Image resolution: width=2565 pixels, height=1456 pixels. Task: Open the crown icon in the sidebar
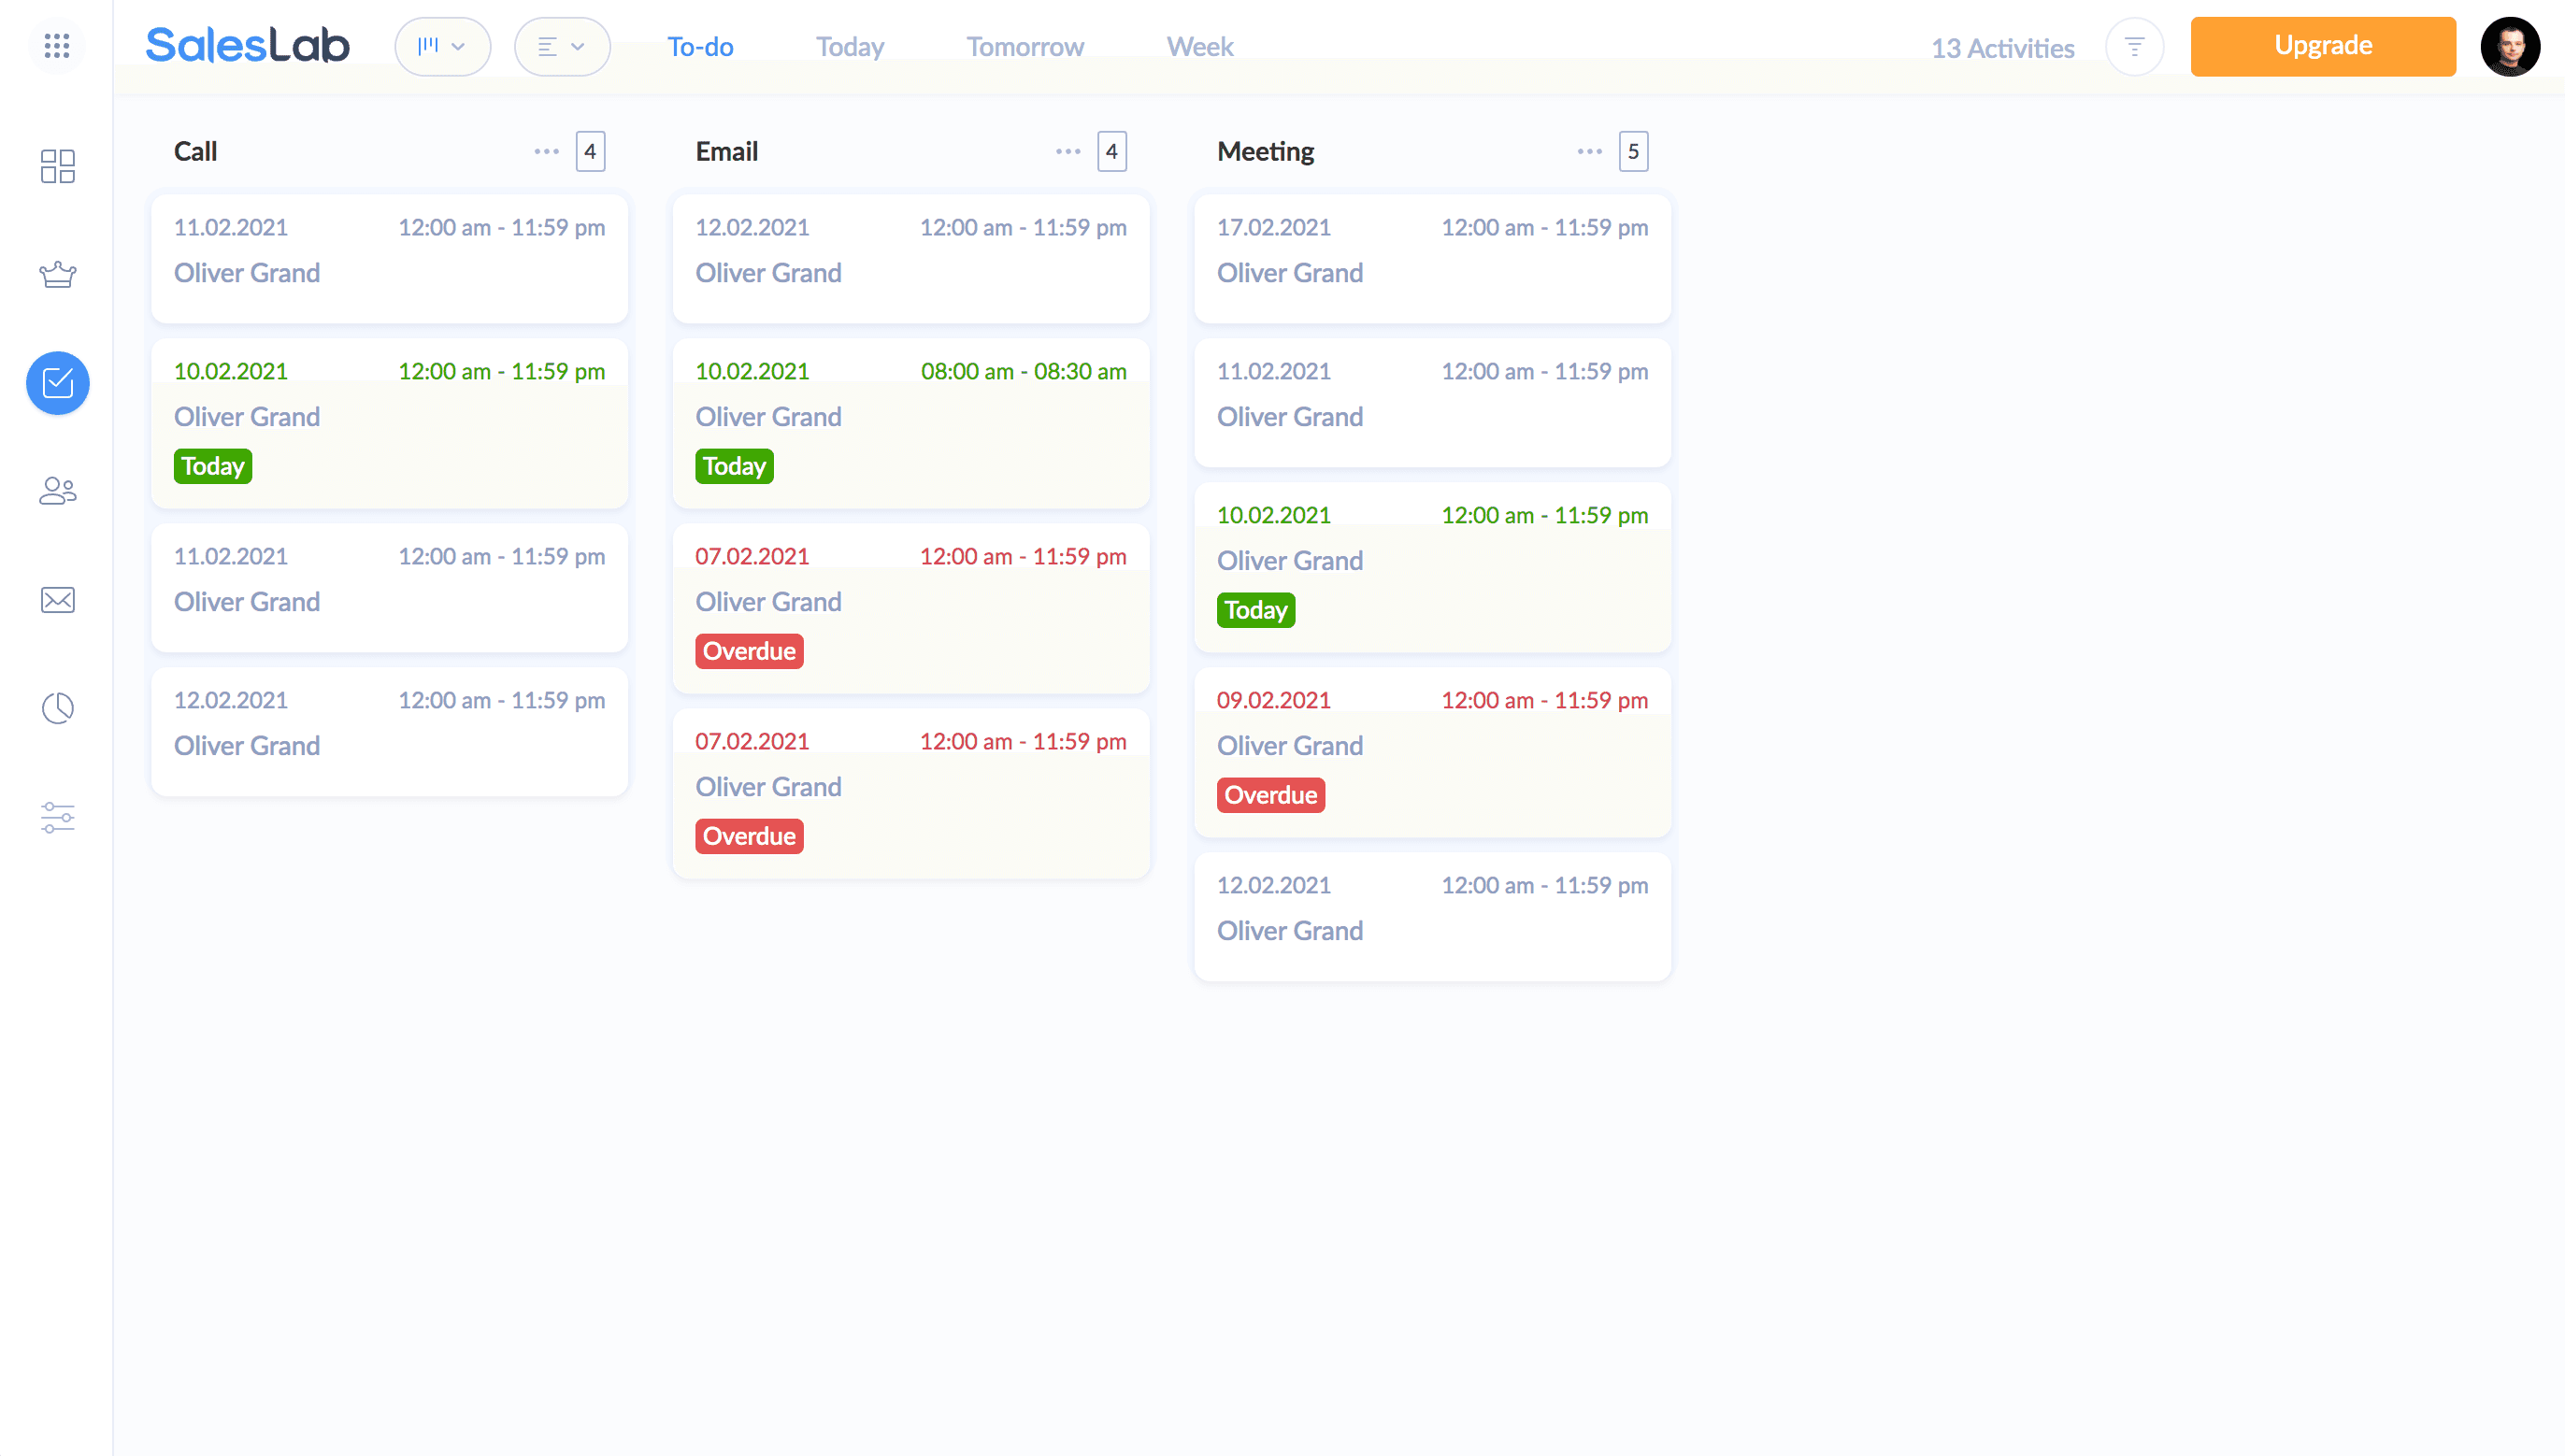[57, 274]
